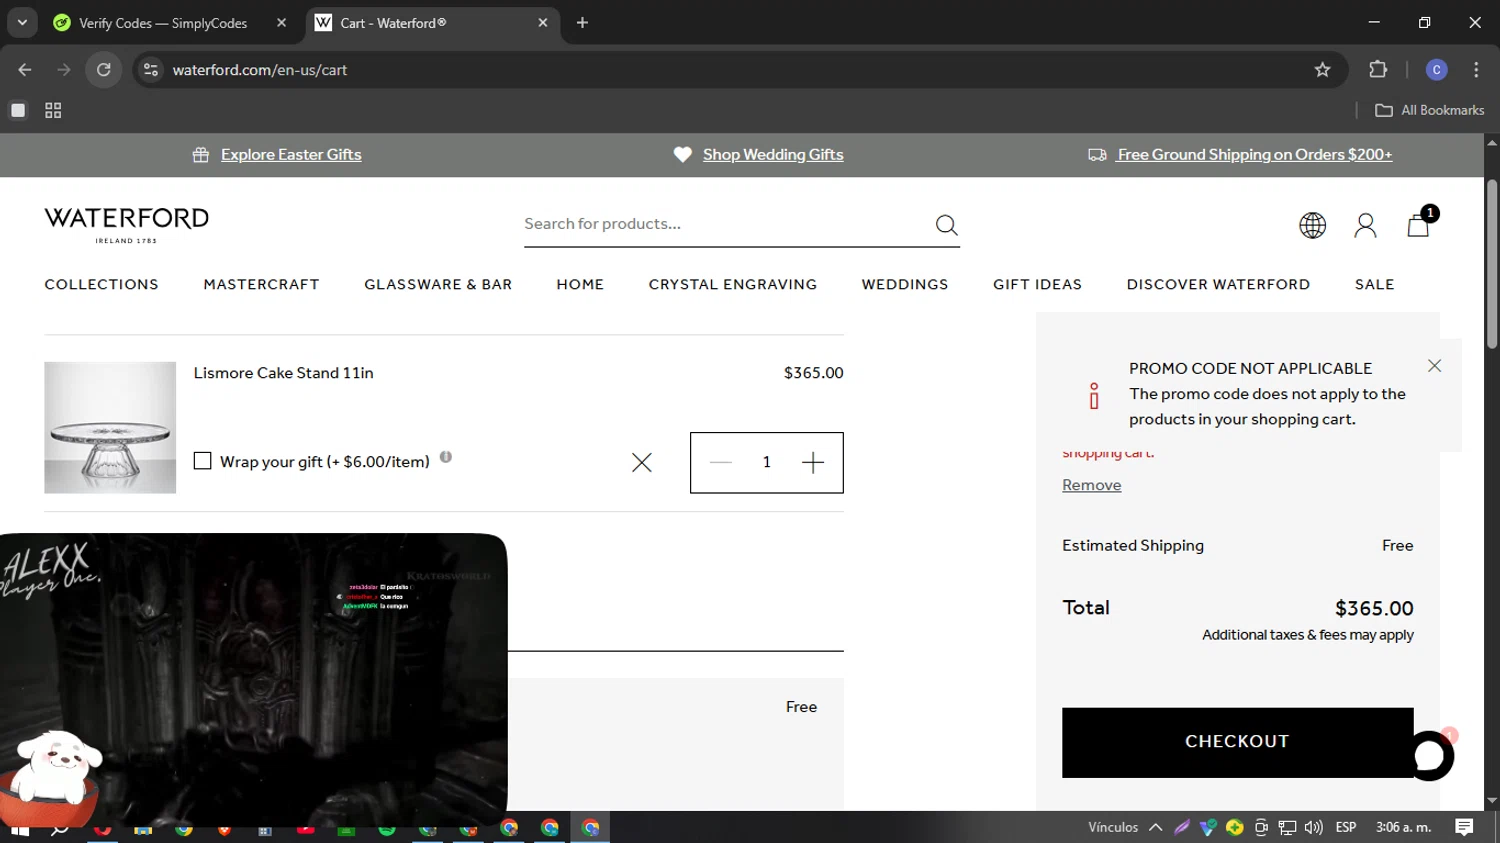View site information icon in address bar
This screenshot has width=1500, height=843.
[x=151, y=69]
